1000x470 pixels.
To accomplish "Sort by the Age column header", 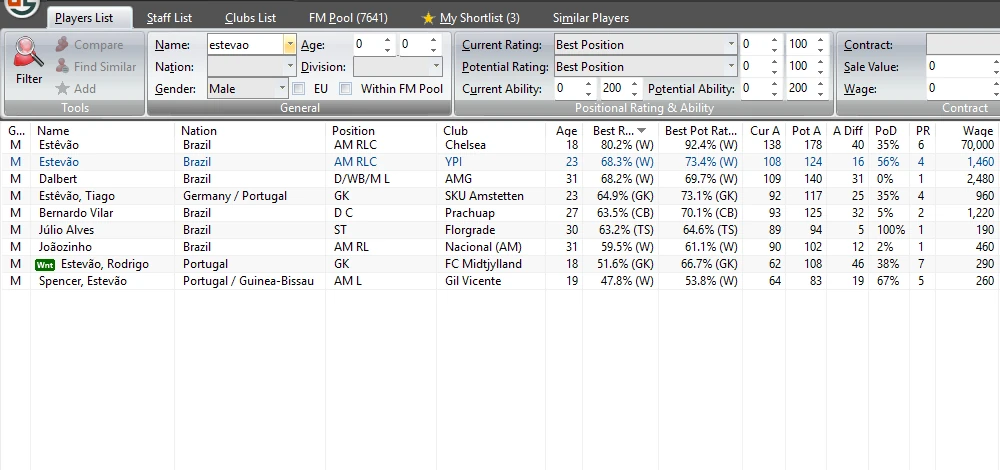I will click(x=566, y=131).
